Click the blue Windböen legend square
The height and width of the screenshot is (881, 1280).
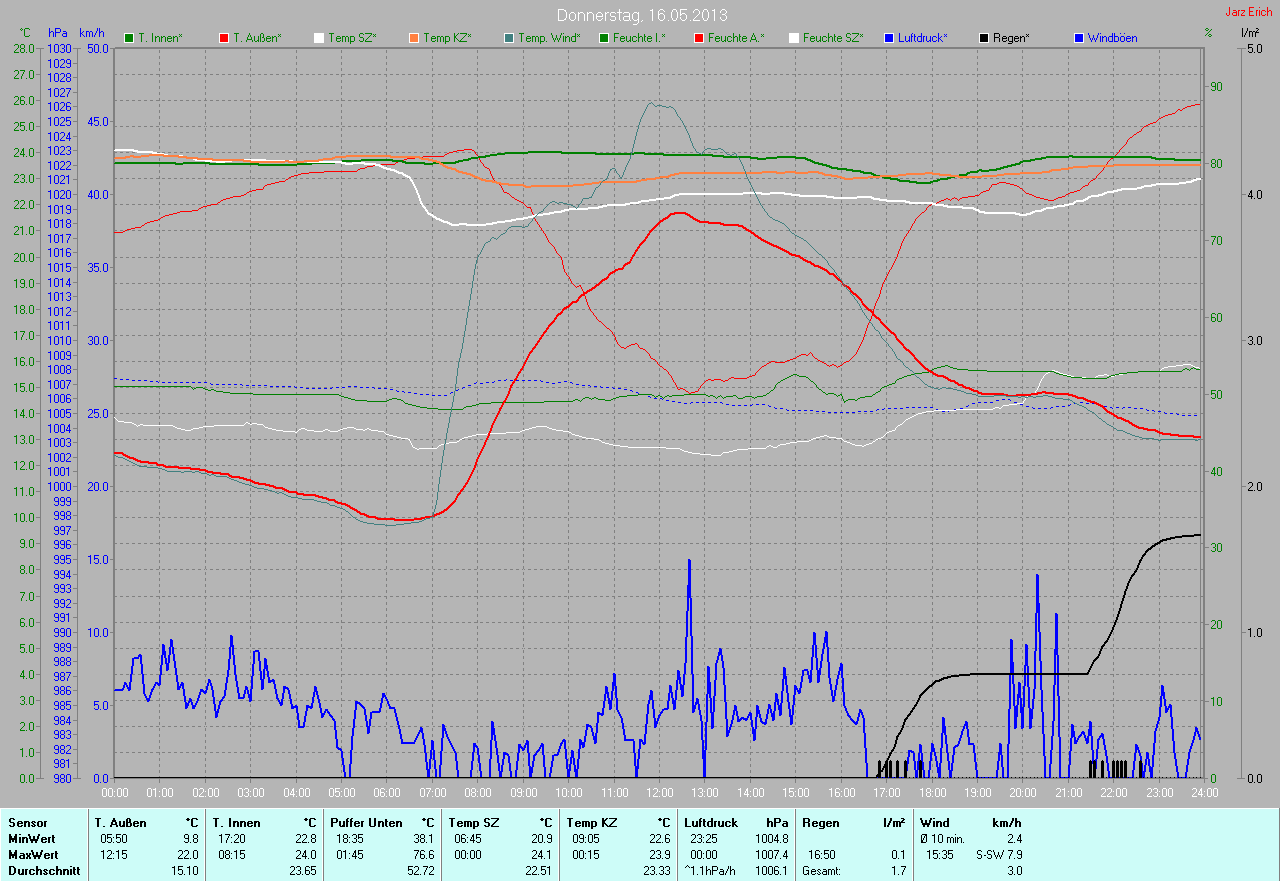coord(1079,38)
